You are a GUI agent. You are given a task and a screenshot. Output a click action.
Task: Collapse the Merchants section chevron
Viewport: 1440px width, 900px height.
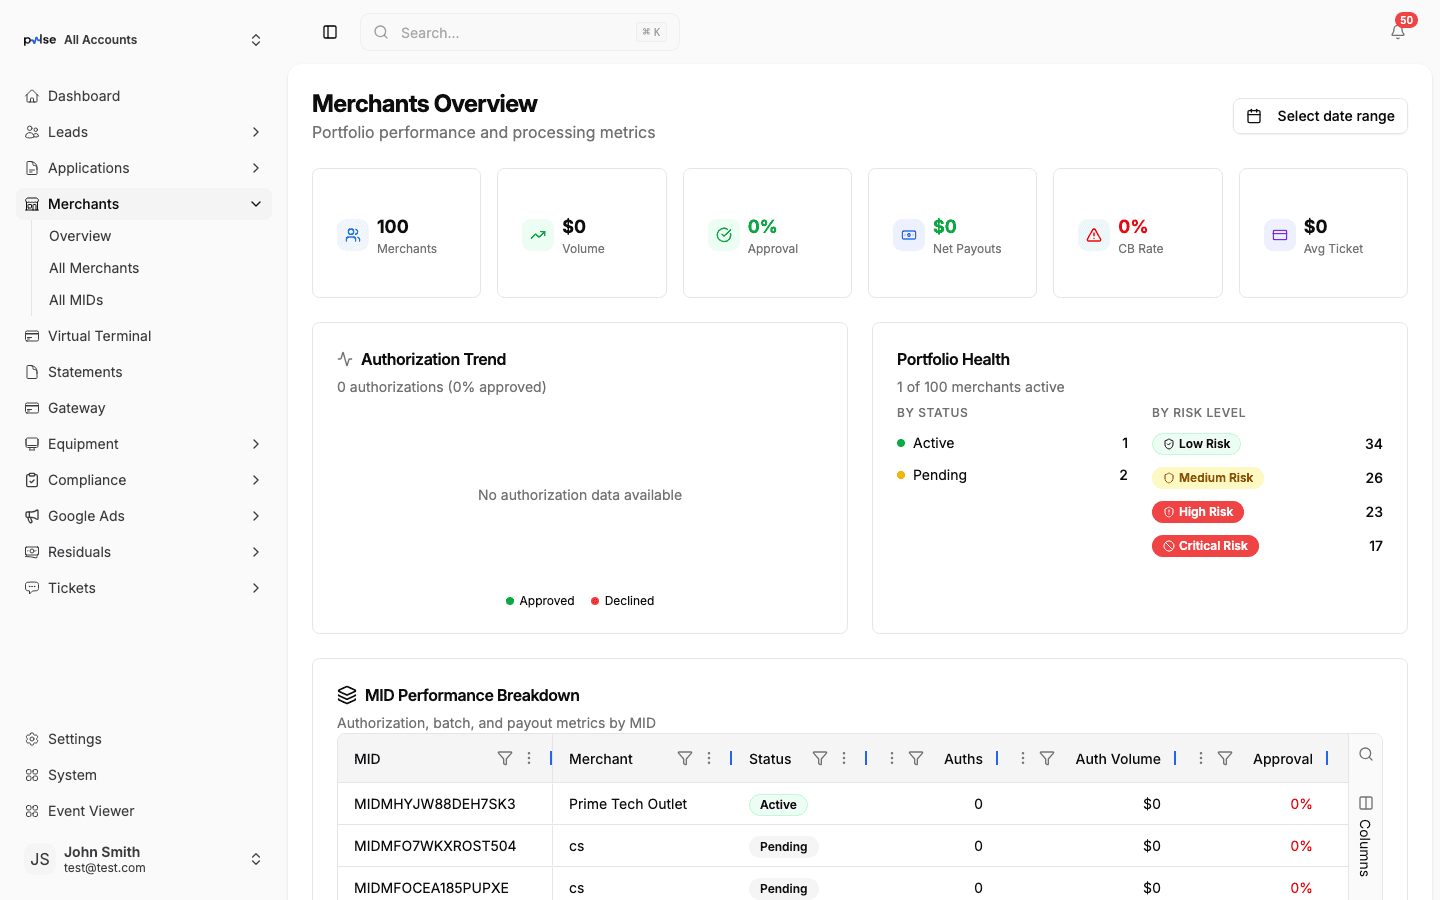click(x=256, y=203)
